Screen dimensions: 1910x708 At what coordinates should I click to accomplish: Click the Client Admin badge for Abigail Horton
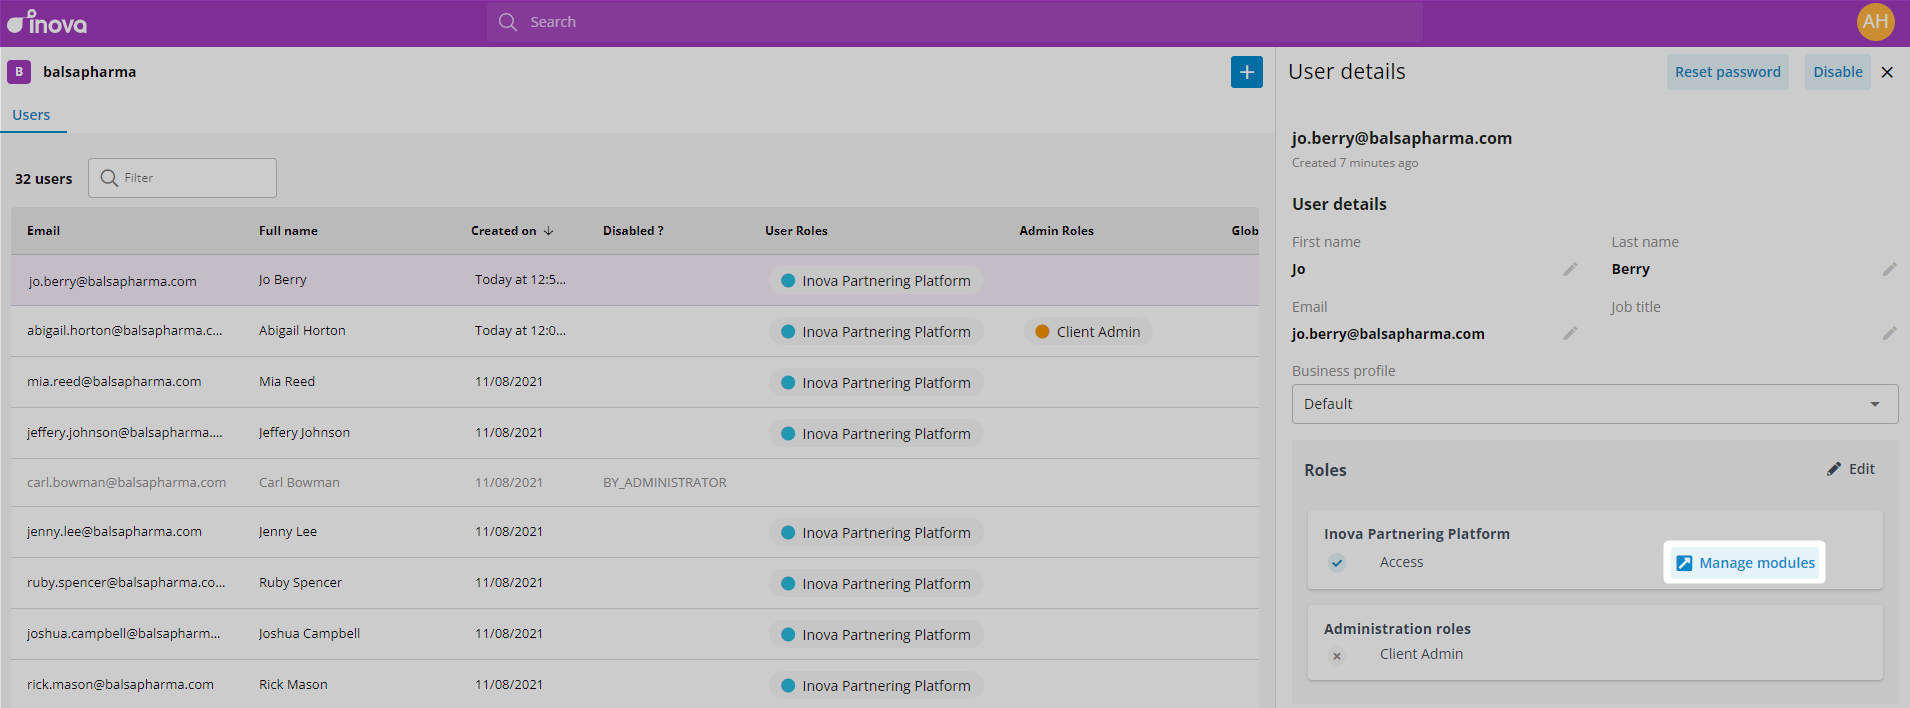click(x=1088, y=332)
